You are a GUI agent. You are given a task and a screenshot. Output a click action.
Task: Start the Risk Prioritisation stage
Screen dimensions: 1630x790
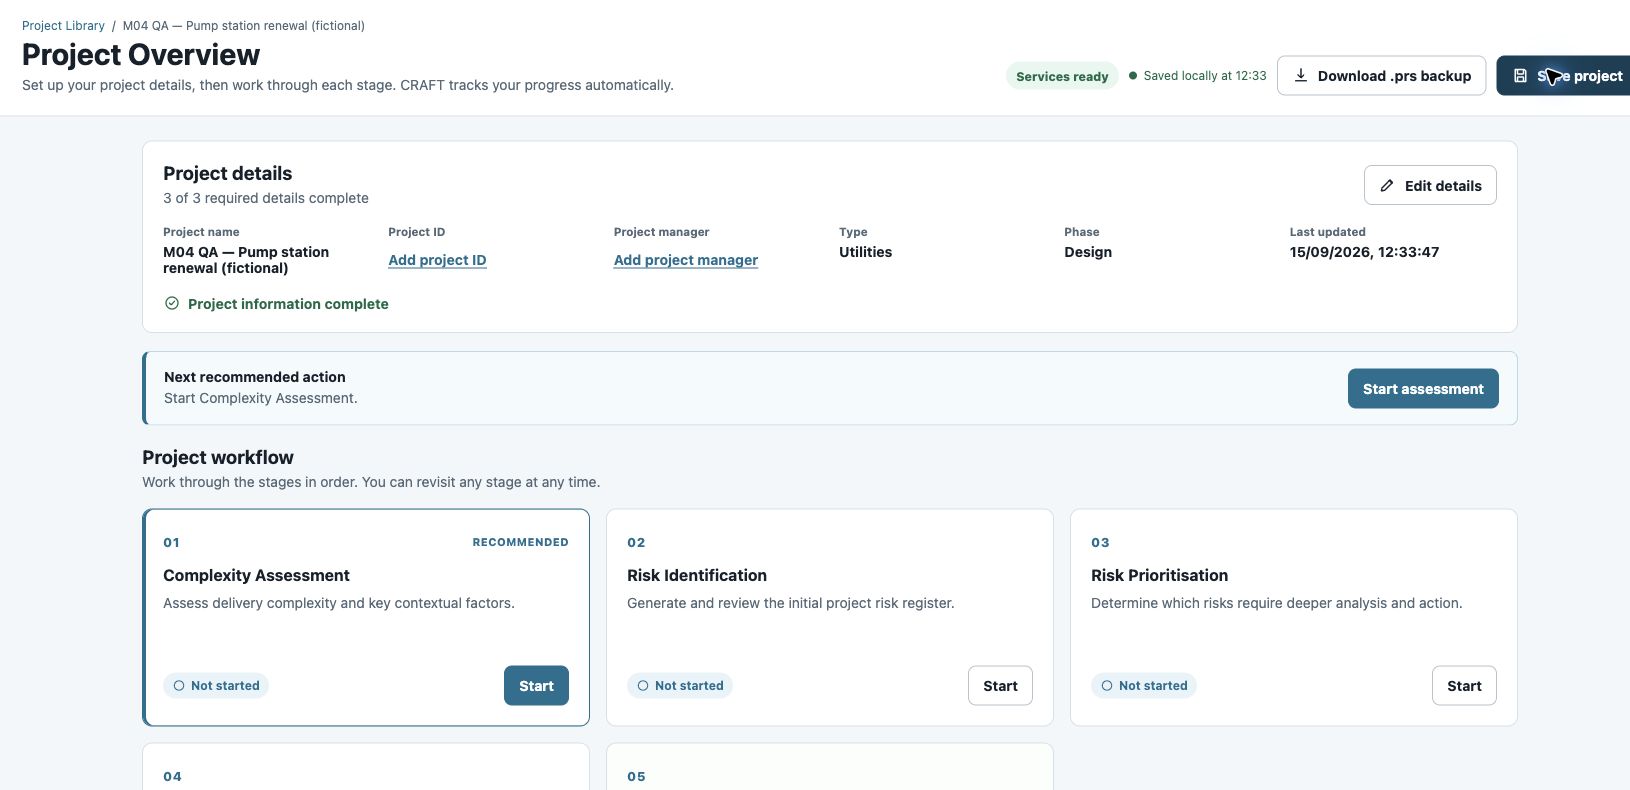(x=1464, y=686)
